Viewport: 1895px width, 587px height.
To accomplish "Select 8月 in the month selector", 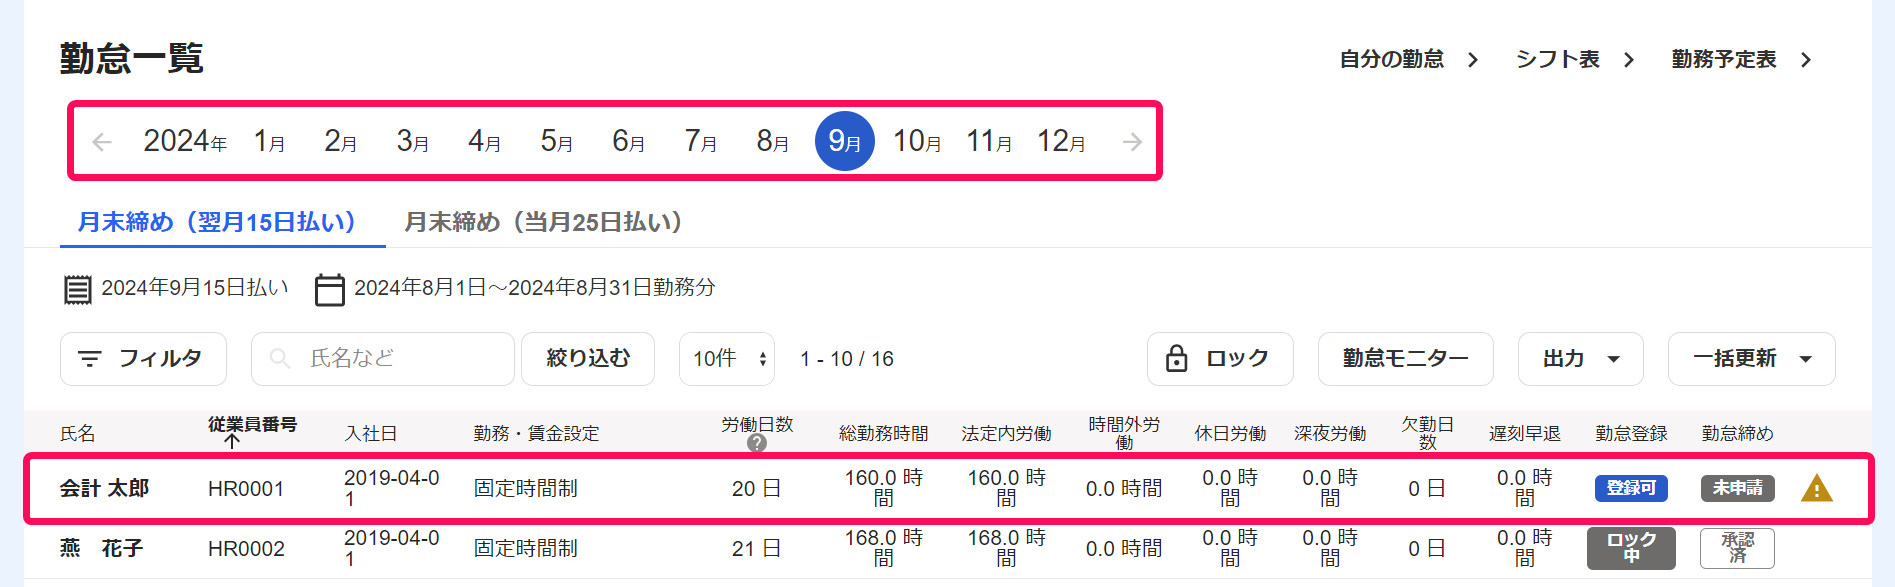I will [773, 142].
